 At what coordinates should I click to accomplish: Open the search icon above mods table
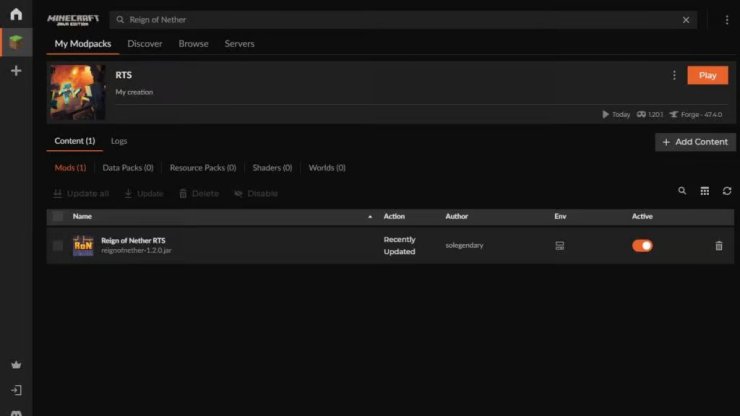[x=682, y=191]
